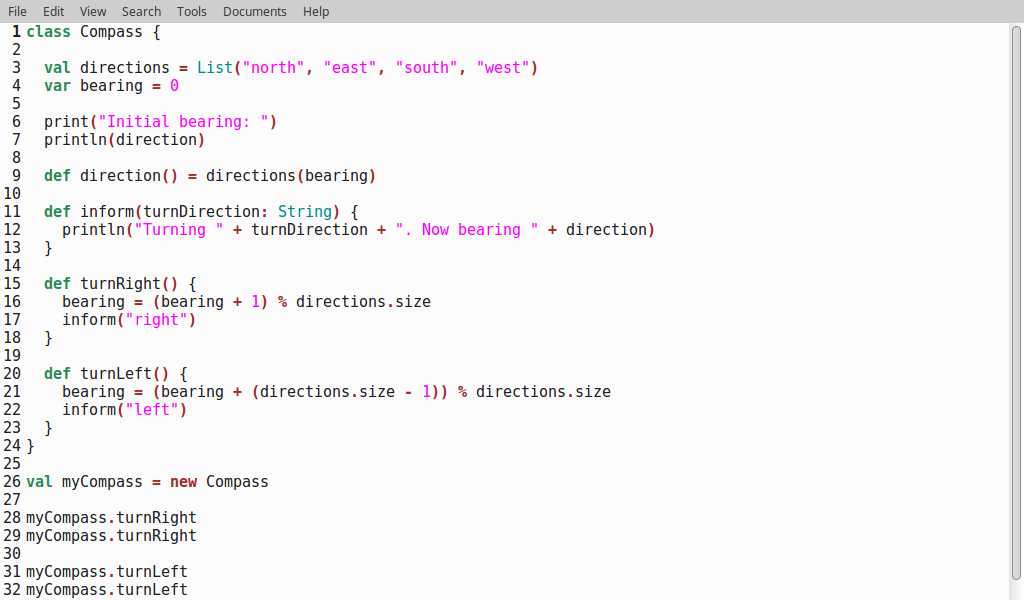The width and height of the screenshot is (1024, 600).
Task: Click Compass after the new keyword on line 26
Action: 236,481
